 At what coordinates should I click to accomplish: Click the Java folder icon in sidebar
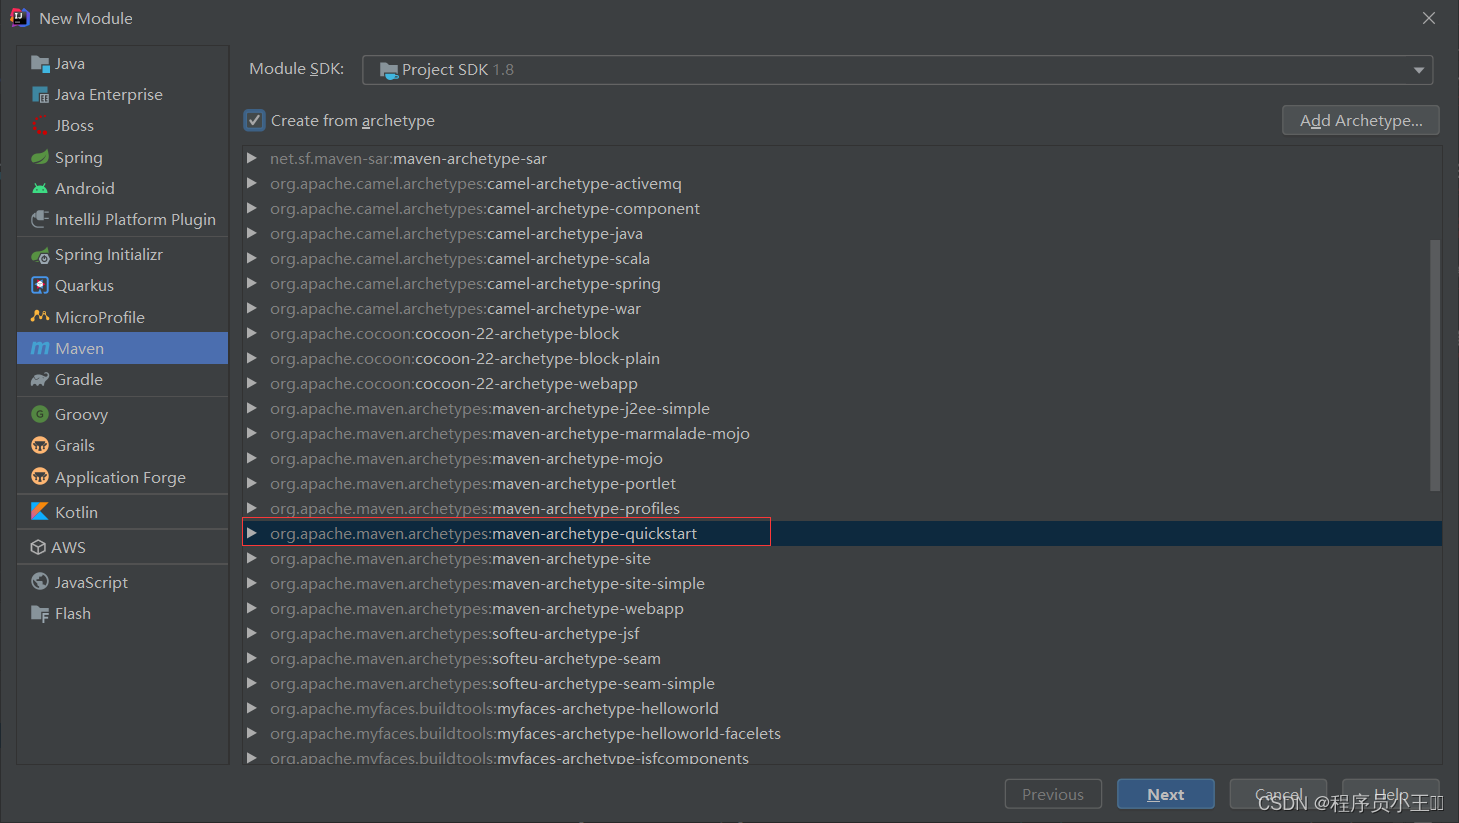pos(40,64)
